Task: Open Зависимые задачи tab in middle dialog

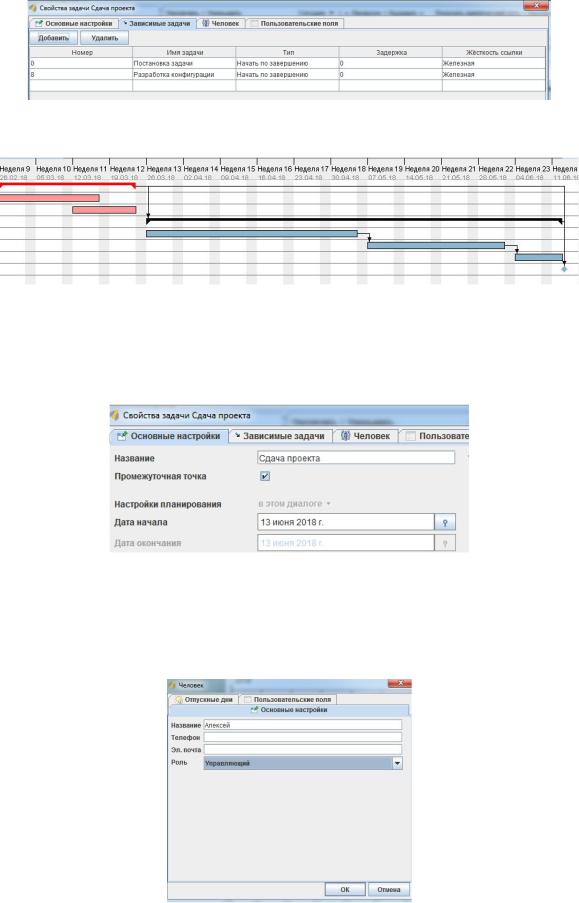Action: click(279, 436)
